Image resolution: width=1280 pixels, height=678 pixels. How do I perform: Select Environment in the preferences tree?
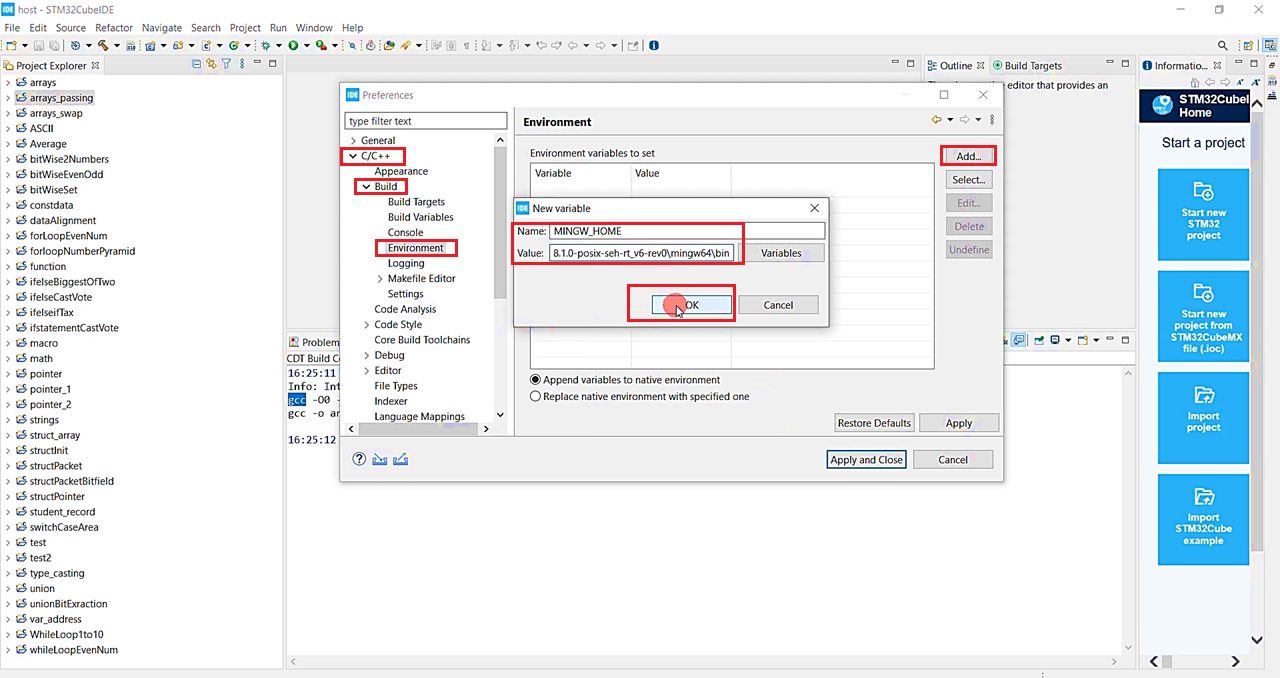point(415,248)
